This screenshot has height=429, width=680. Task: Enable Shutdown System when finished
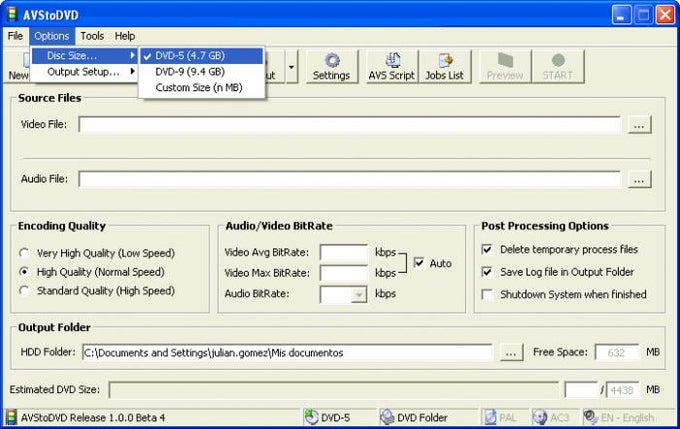(x=487, y=295)
